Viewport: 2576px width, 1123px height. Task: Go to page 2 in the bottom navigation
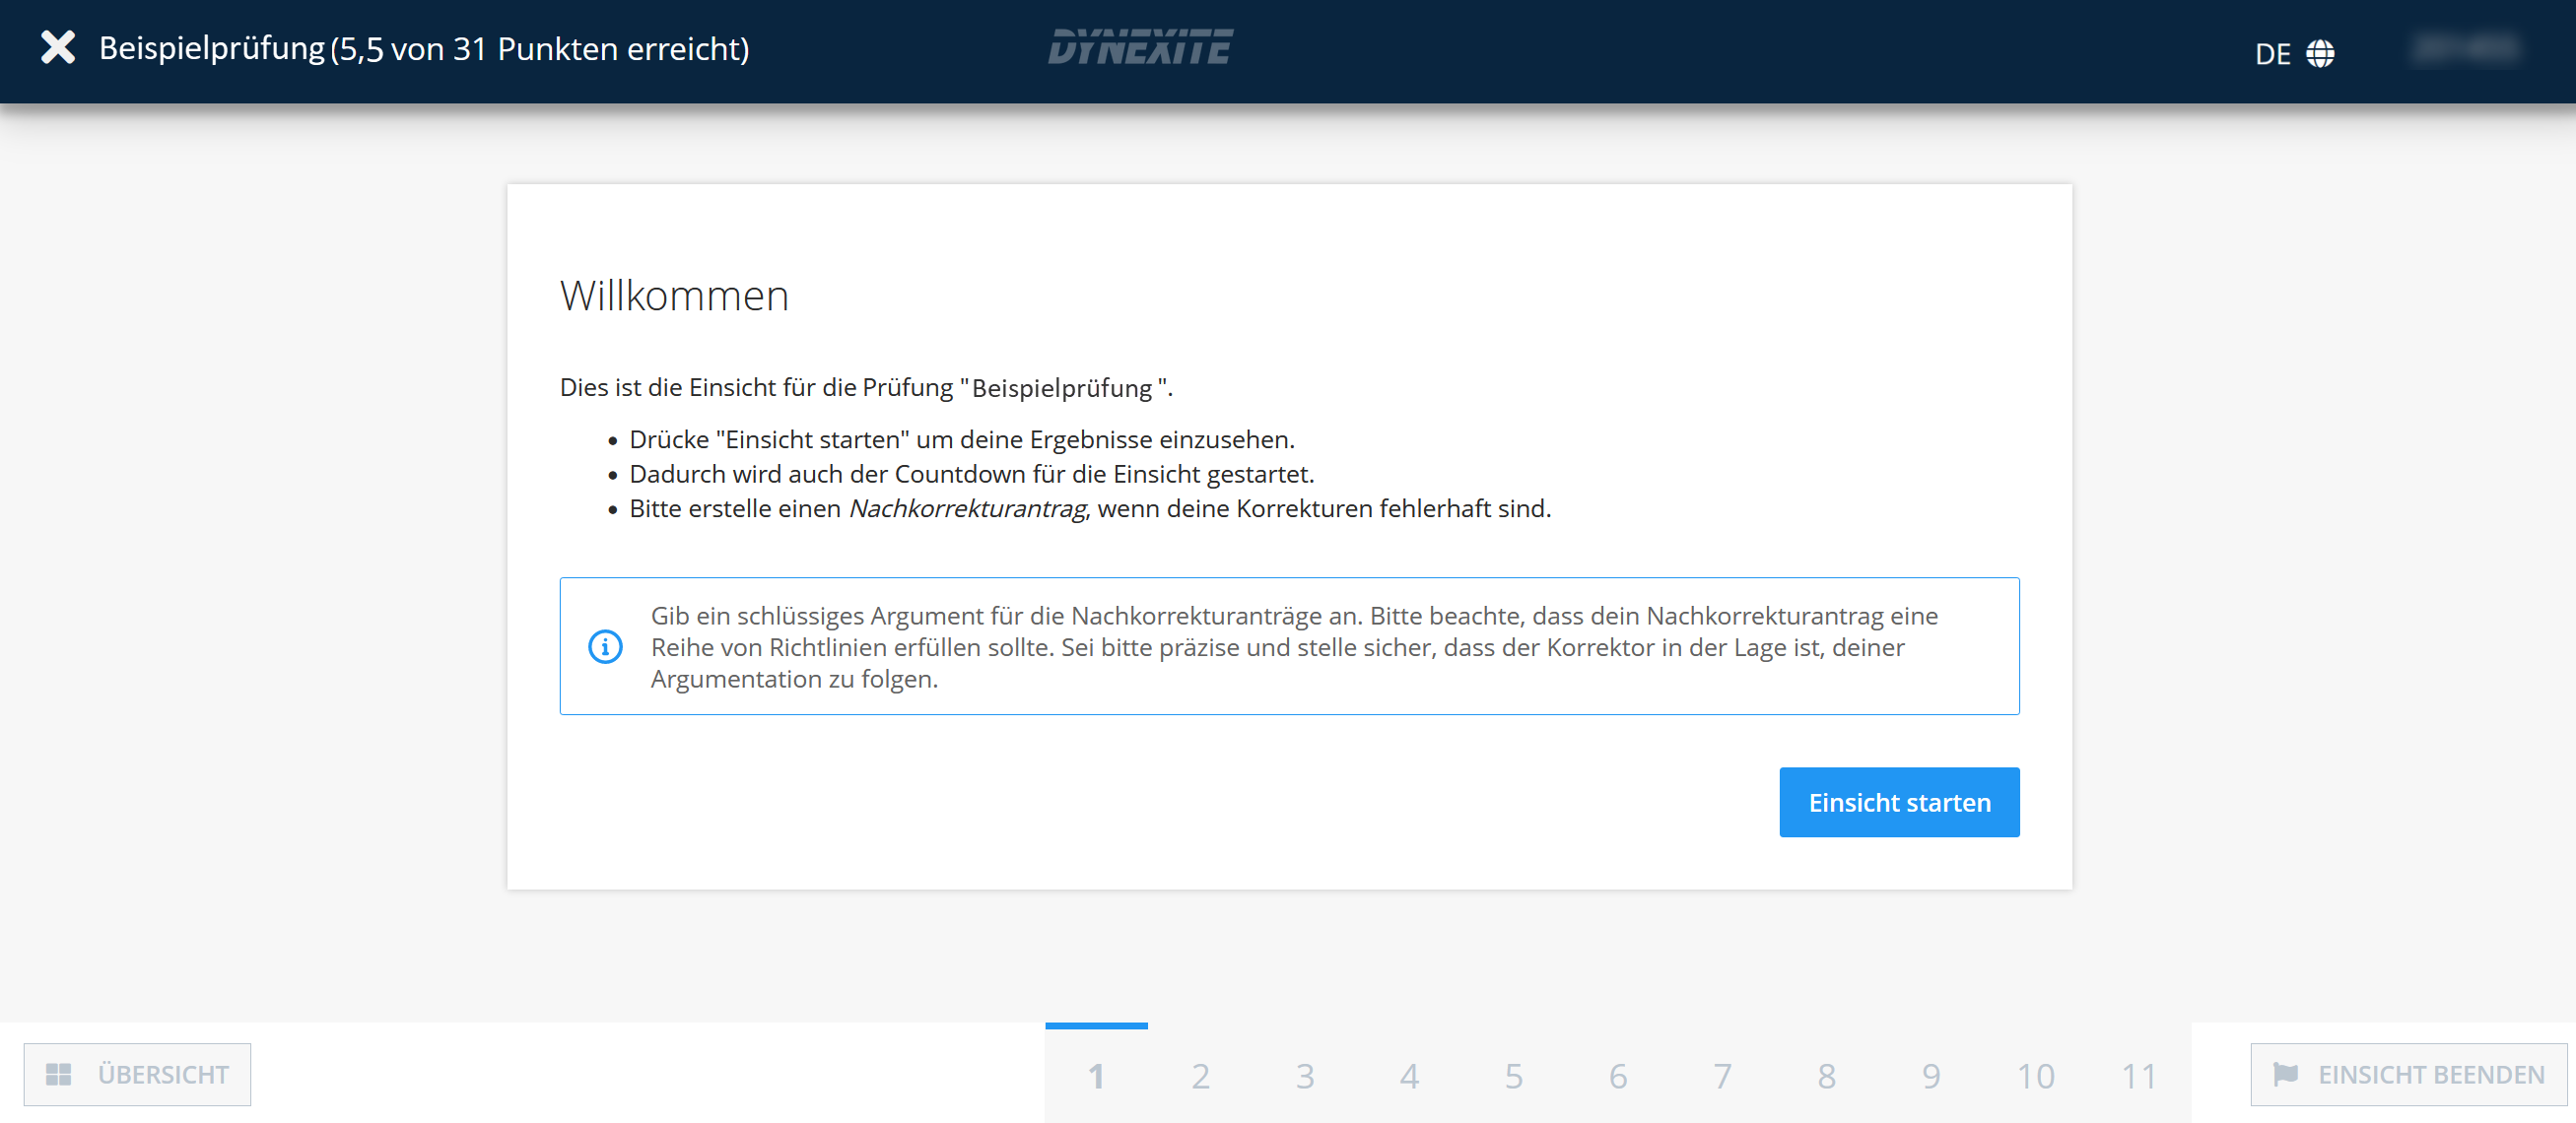pyautogui.click(x=1200, y=1075)
